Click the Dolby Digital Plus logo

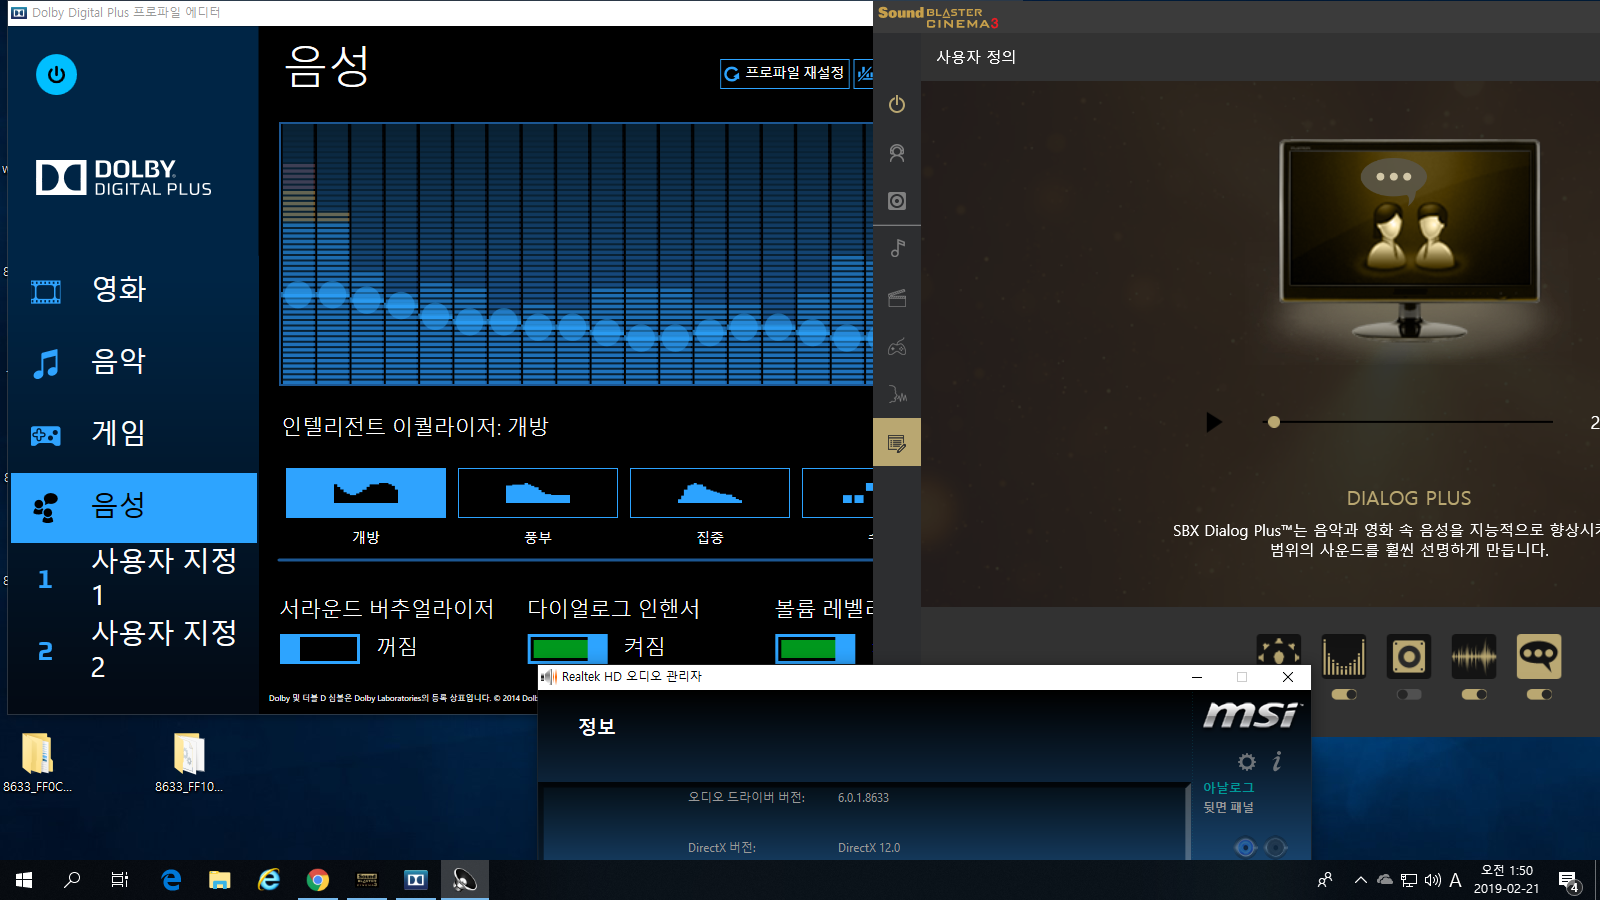point(124,178)
